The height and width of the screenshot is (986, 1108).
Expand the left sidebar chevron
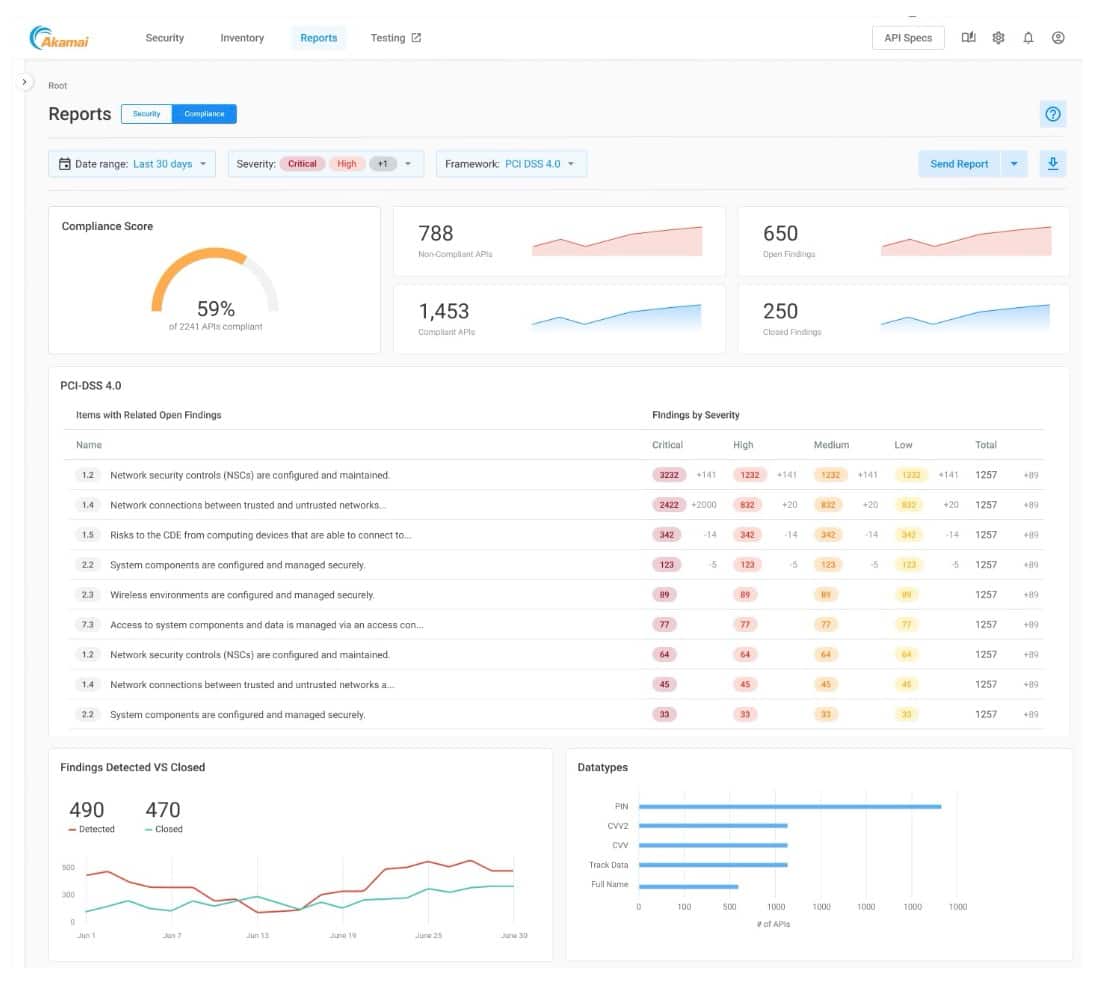27,82
